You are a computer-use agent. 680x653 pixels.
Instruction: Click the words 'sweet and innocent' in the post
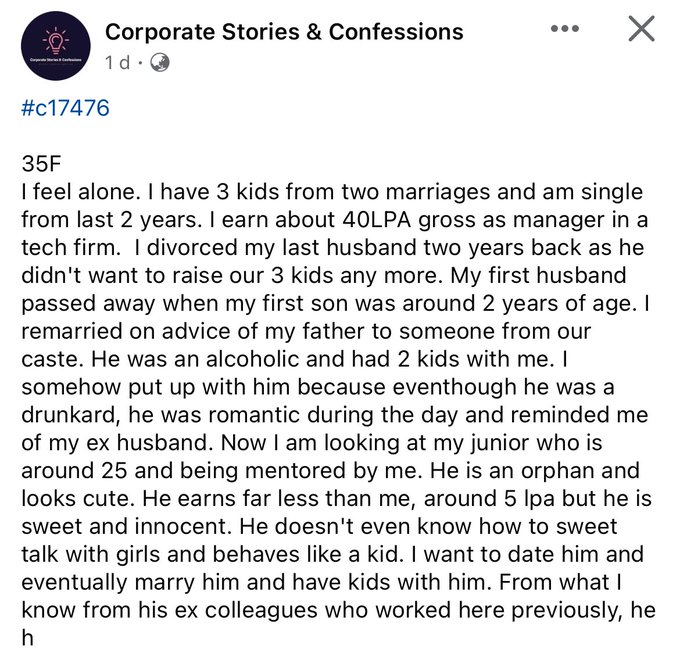point(127,526)
